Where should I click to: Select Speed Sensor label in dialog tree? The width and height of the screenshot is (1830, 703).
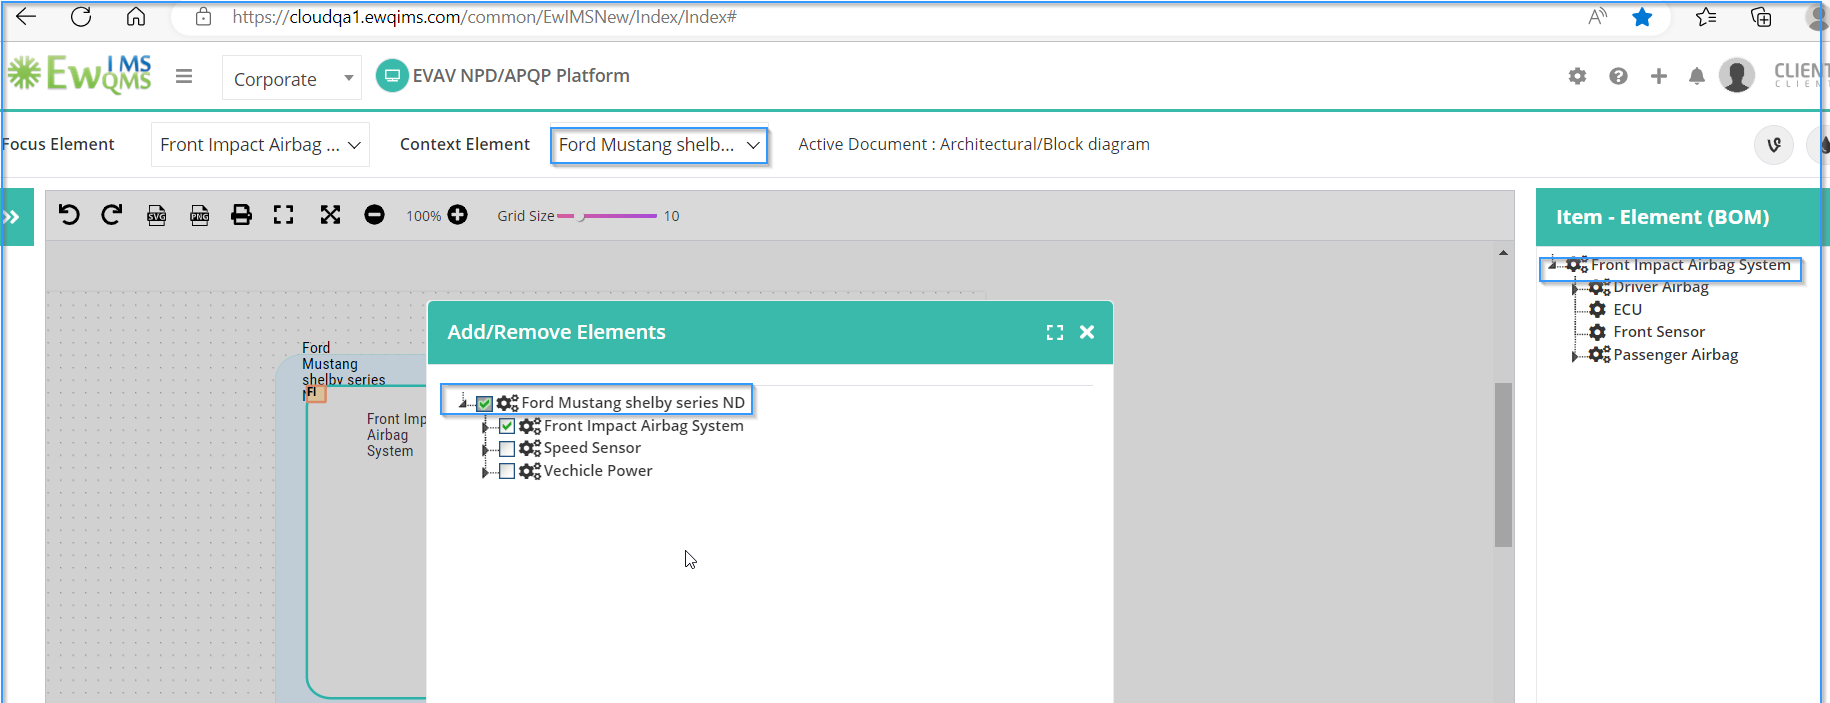pos(592,448)
